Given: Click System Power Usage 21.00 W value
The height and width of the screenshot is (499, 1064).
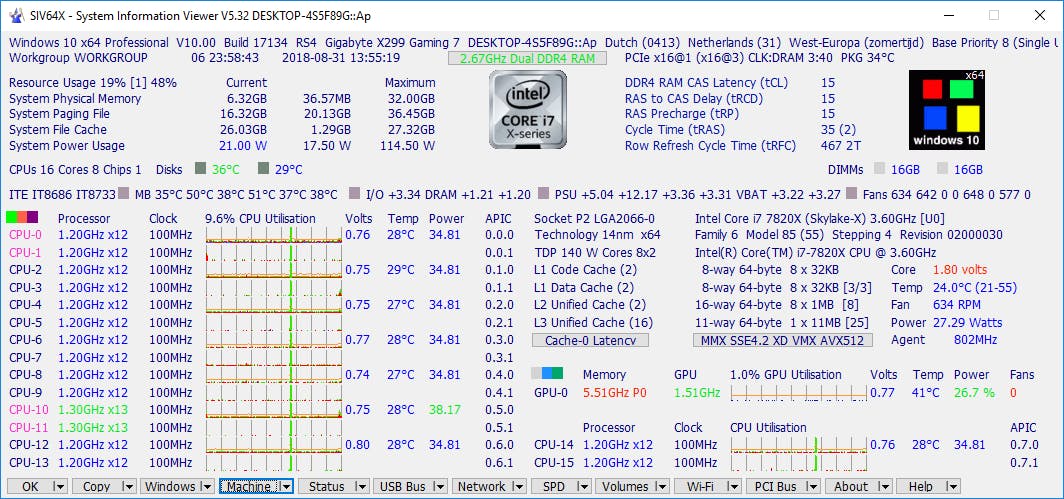Looking at the screenshot, I should click(243, 145).
